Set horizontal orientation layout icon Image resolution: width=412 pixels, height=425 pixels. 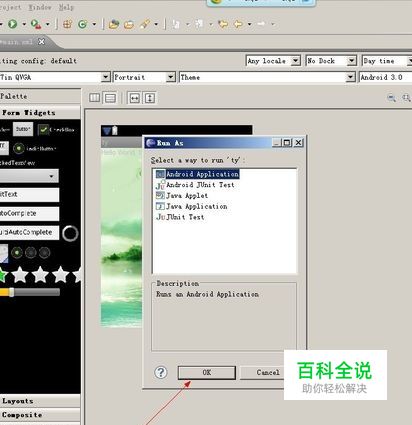95,98
